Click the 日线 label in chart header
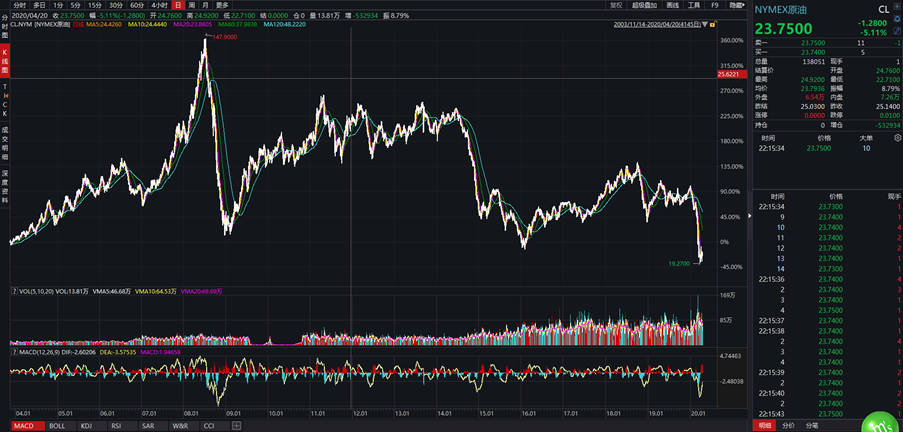This screenshot has height=432, width=903. pyautogui.click(x=78, y=25)
